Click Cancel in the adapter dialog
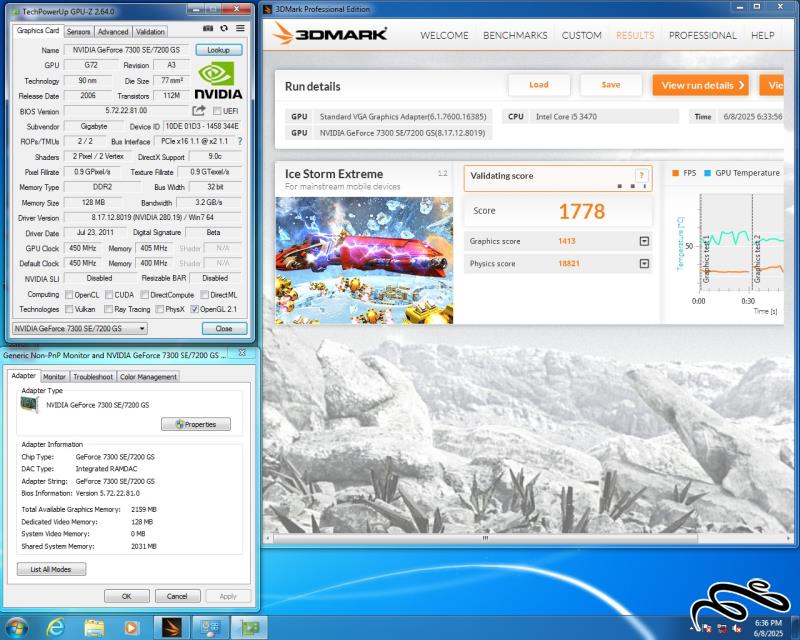Viewport: 800px width, 640px height. 177,596
